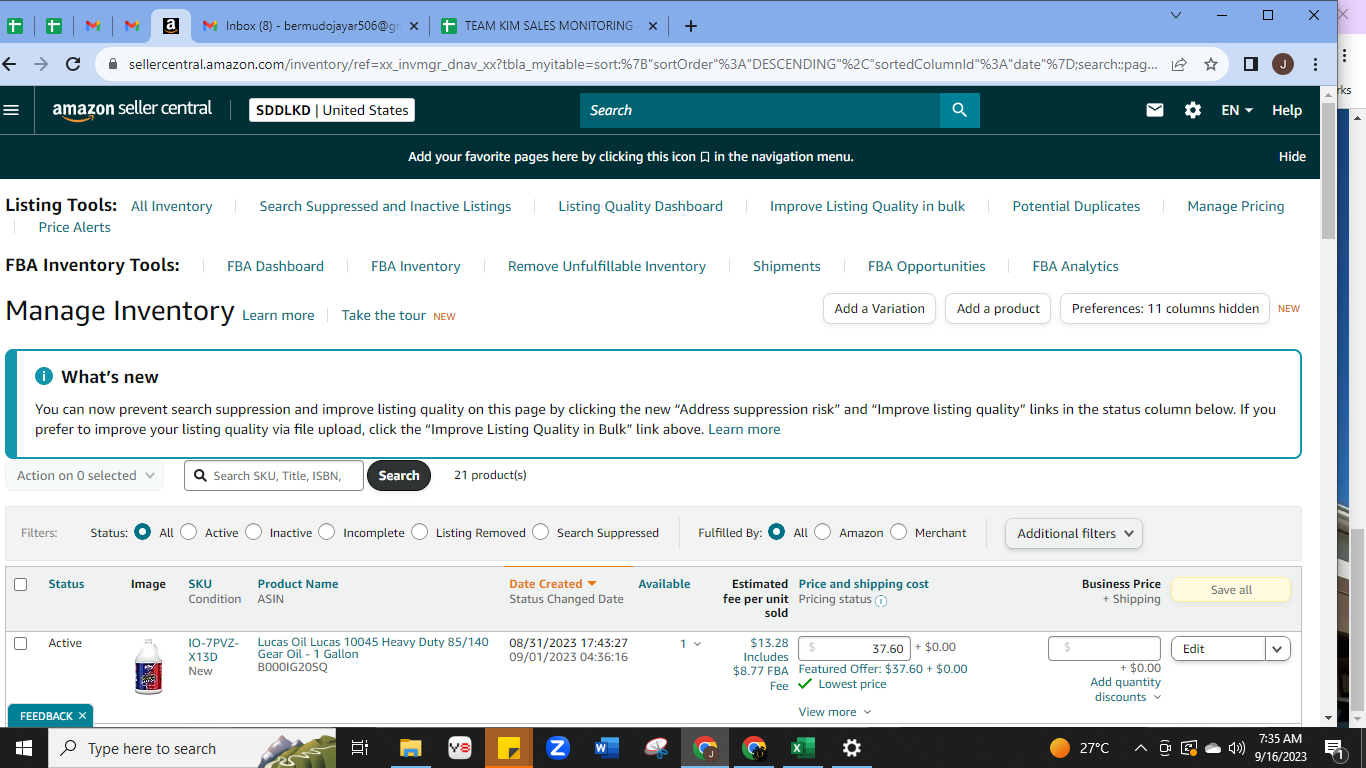Select the 'Incomplete' status filter
This screenshot has width=1366, height=768.
327,532
